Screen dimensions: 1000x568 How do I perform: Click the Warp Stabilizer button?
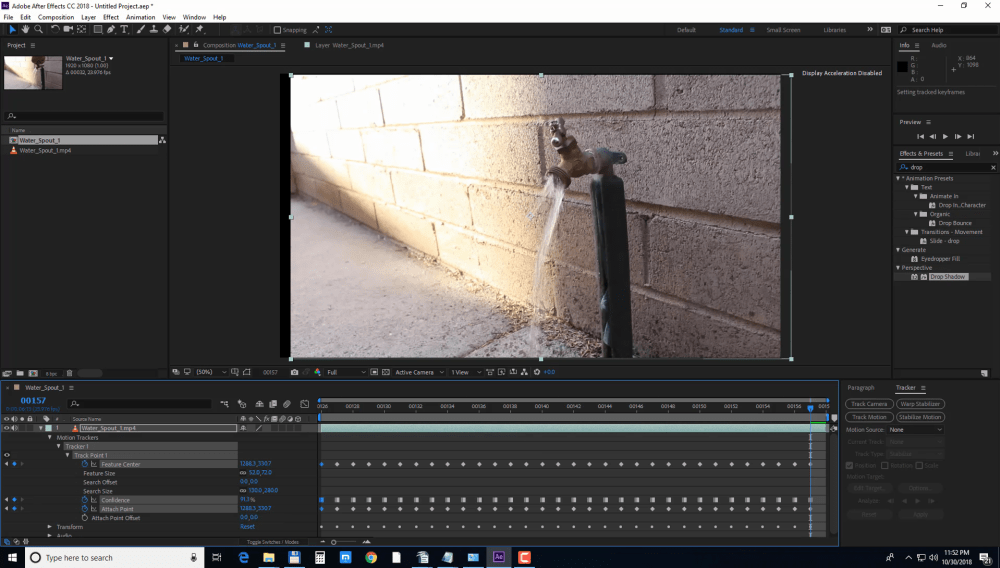(x=920, y=404)
